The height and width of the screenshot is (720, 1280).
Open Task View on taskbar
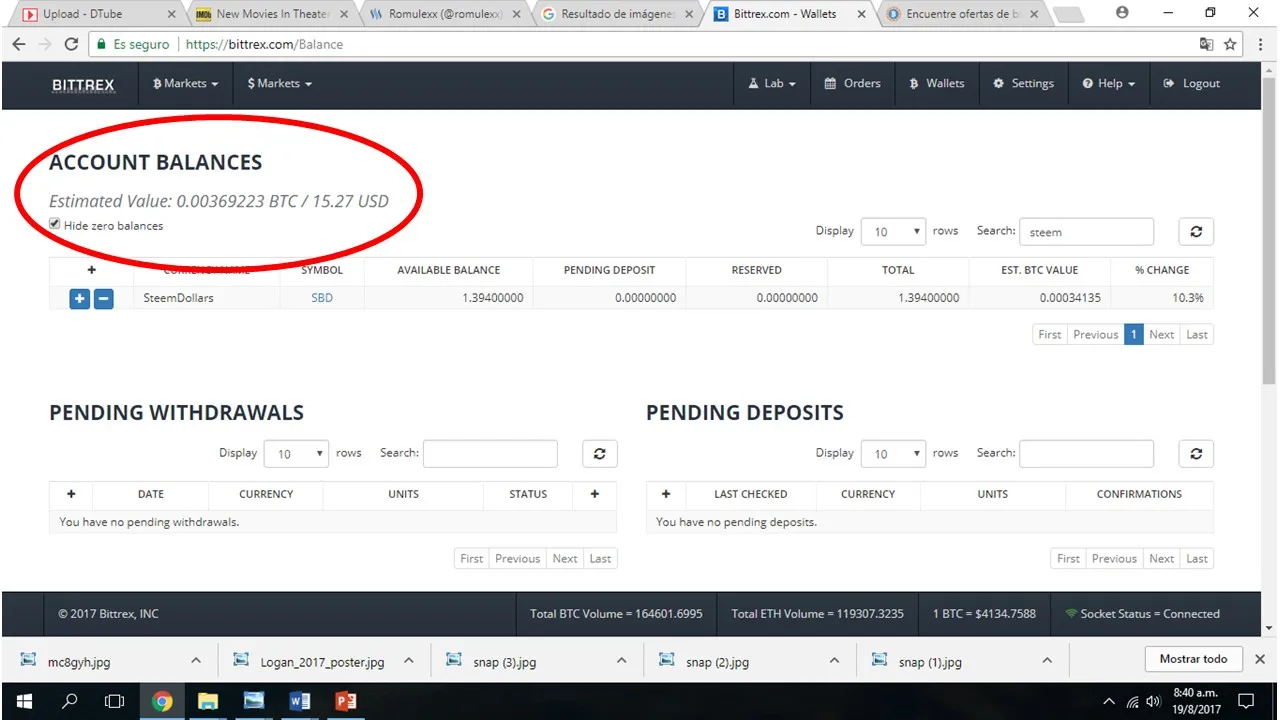pyautogui.click(x=115, y=701)
